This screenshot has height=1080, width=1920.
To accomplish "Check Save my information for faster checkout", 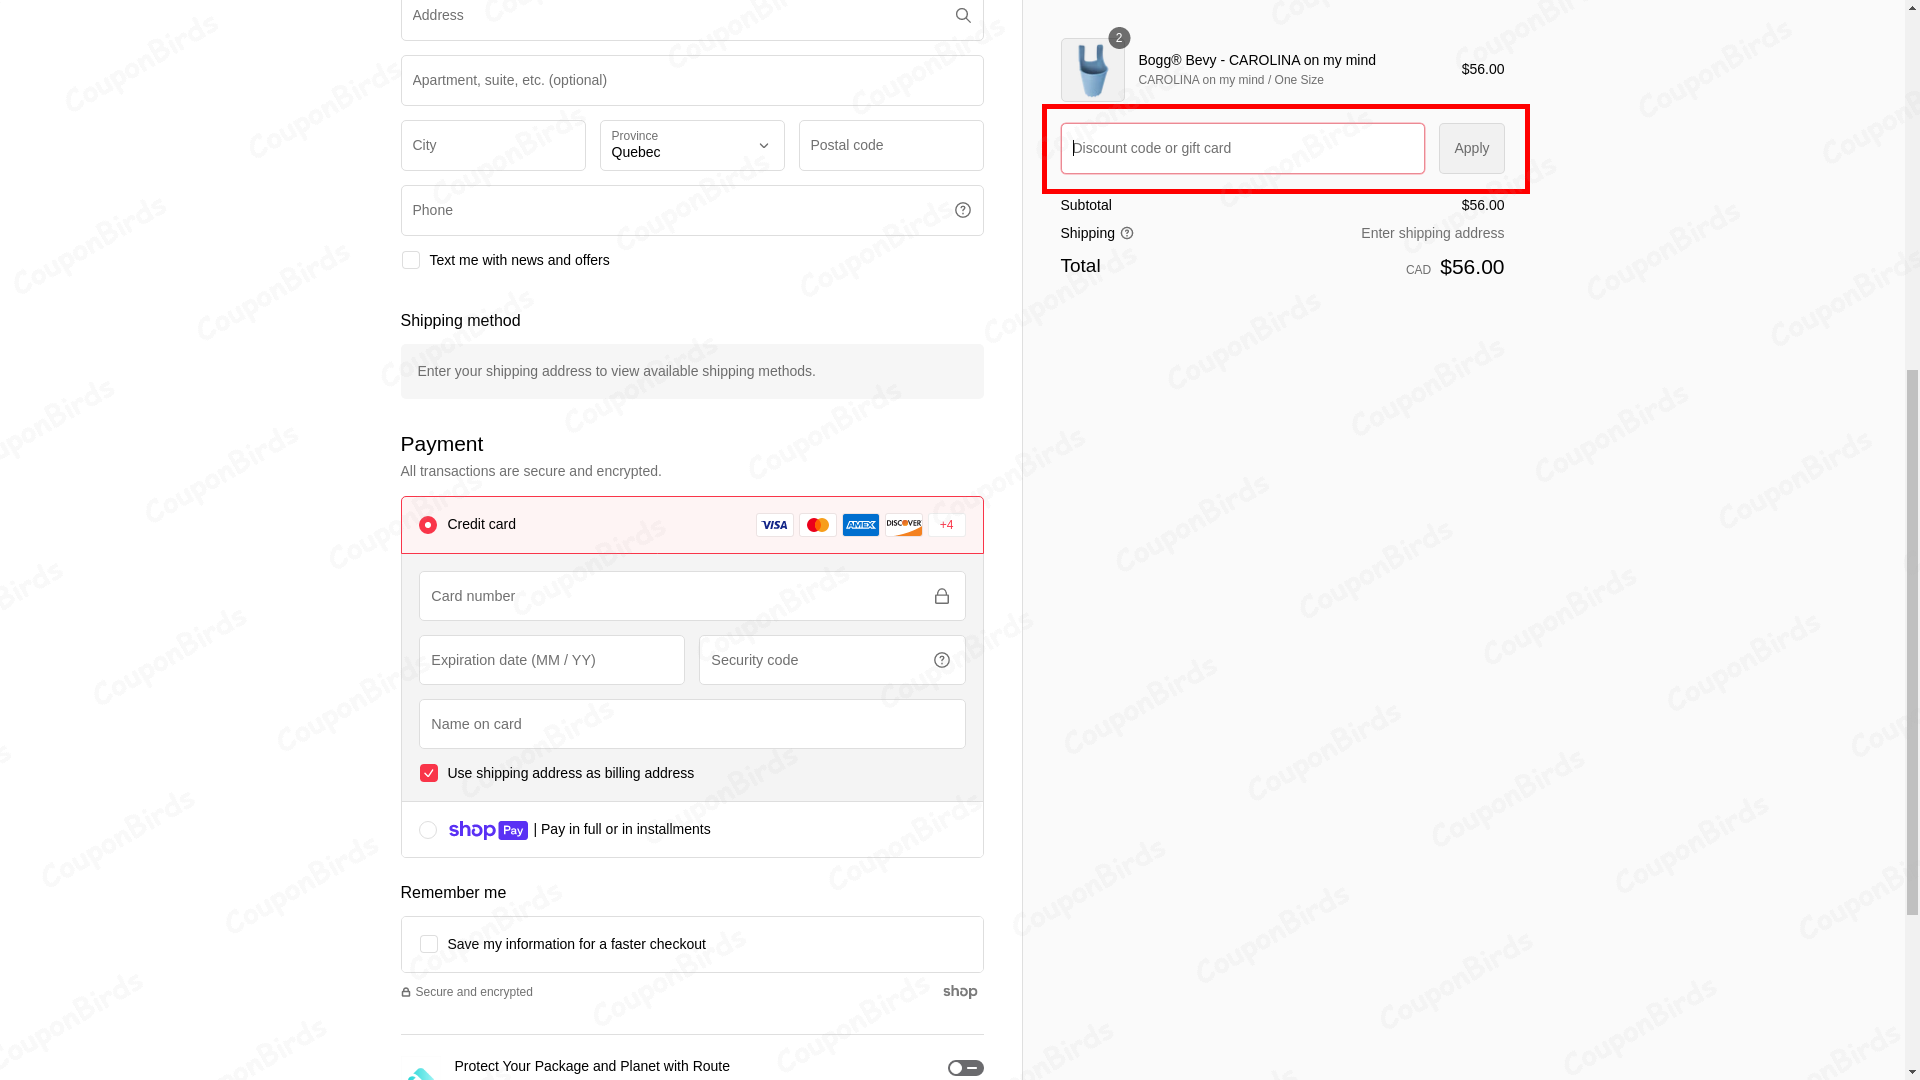I will point(428,944).
